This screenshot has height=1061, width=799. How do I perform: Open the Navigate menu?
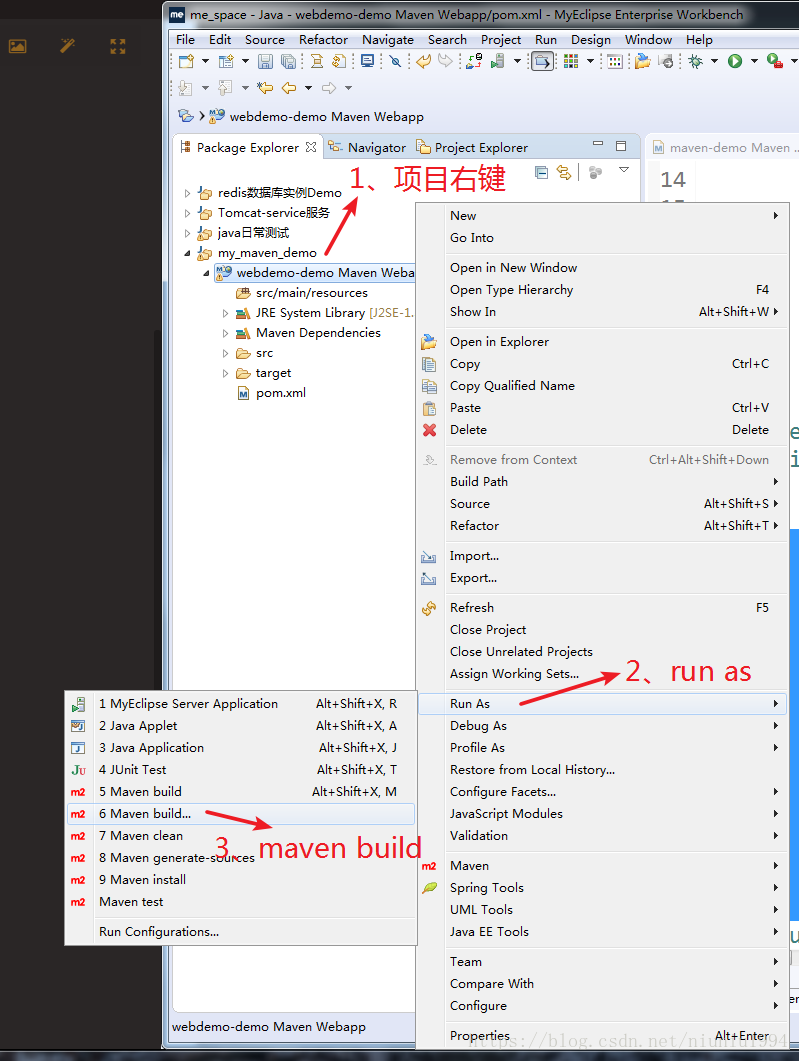pos(388,40)
